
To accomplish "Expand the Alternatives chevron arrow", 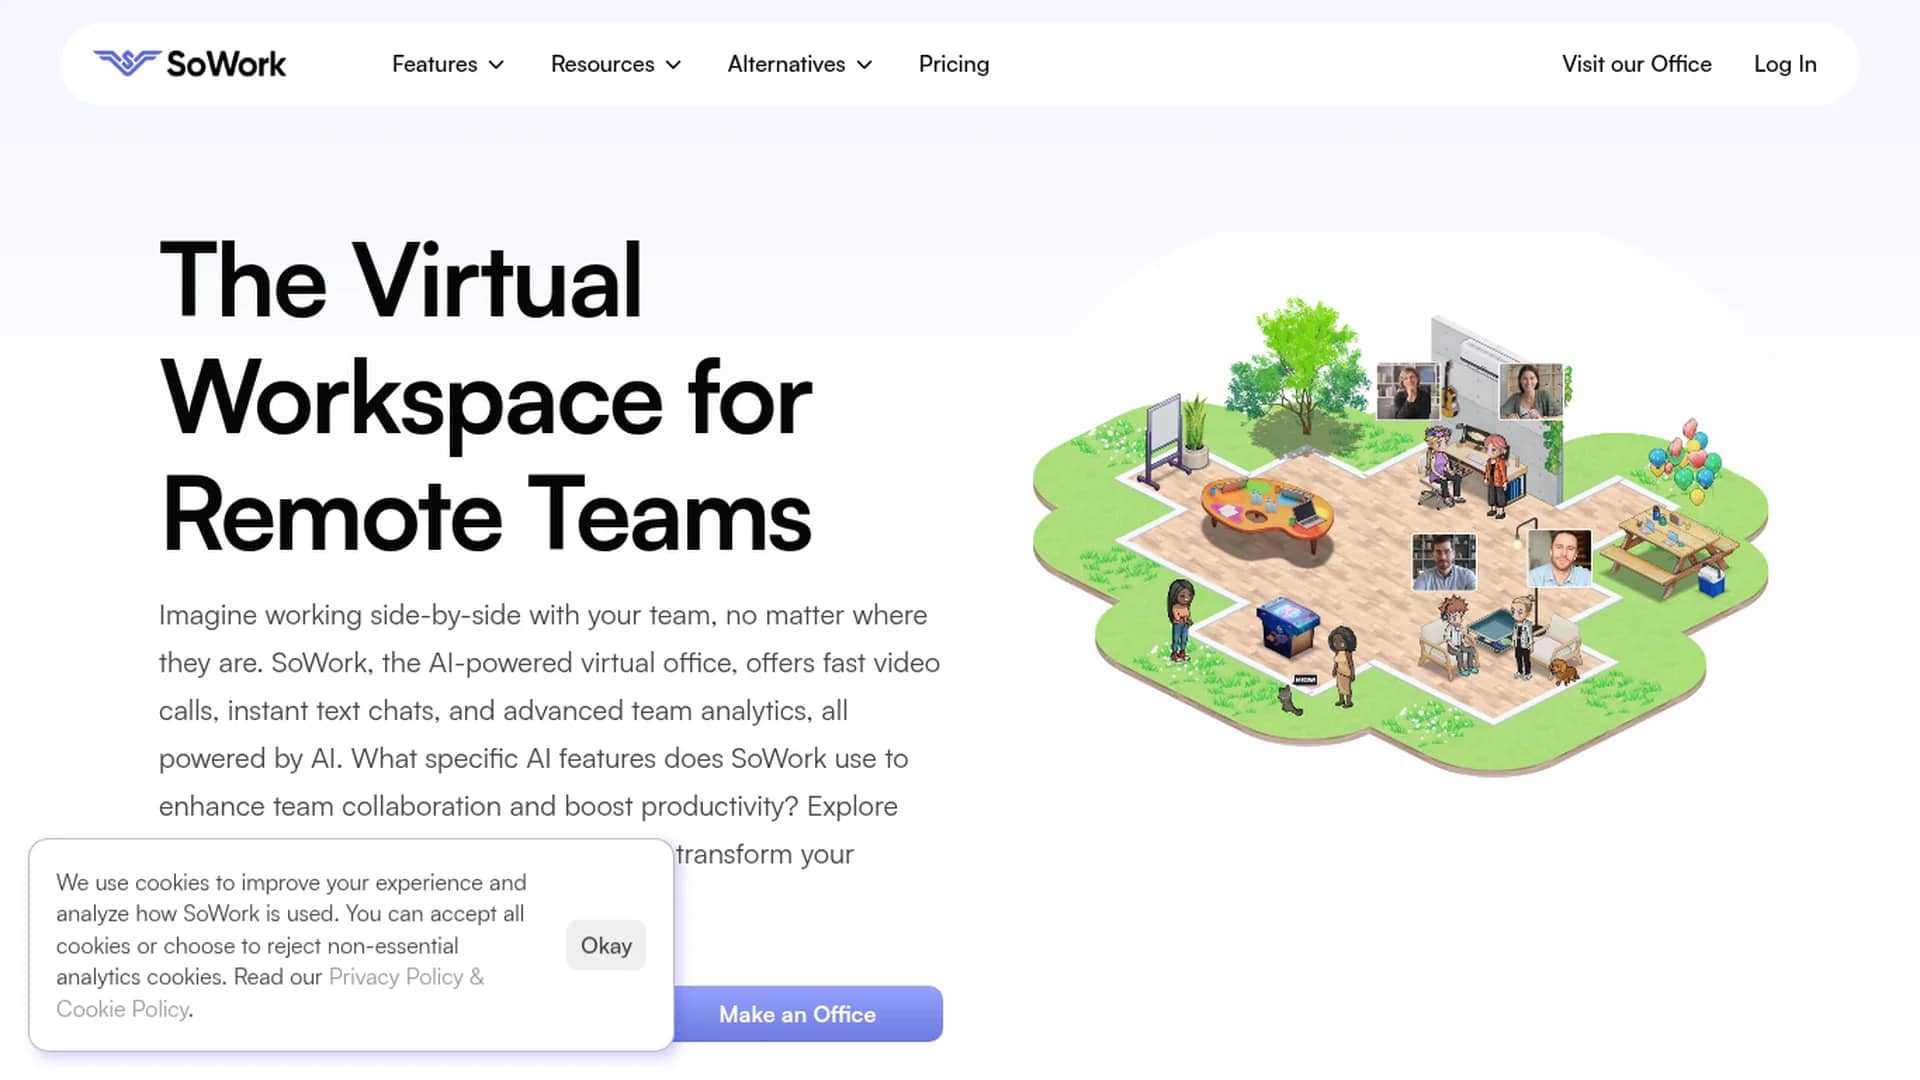I will pos(865,65).
